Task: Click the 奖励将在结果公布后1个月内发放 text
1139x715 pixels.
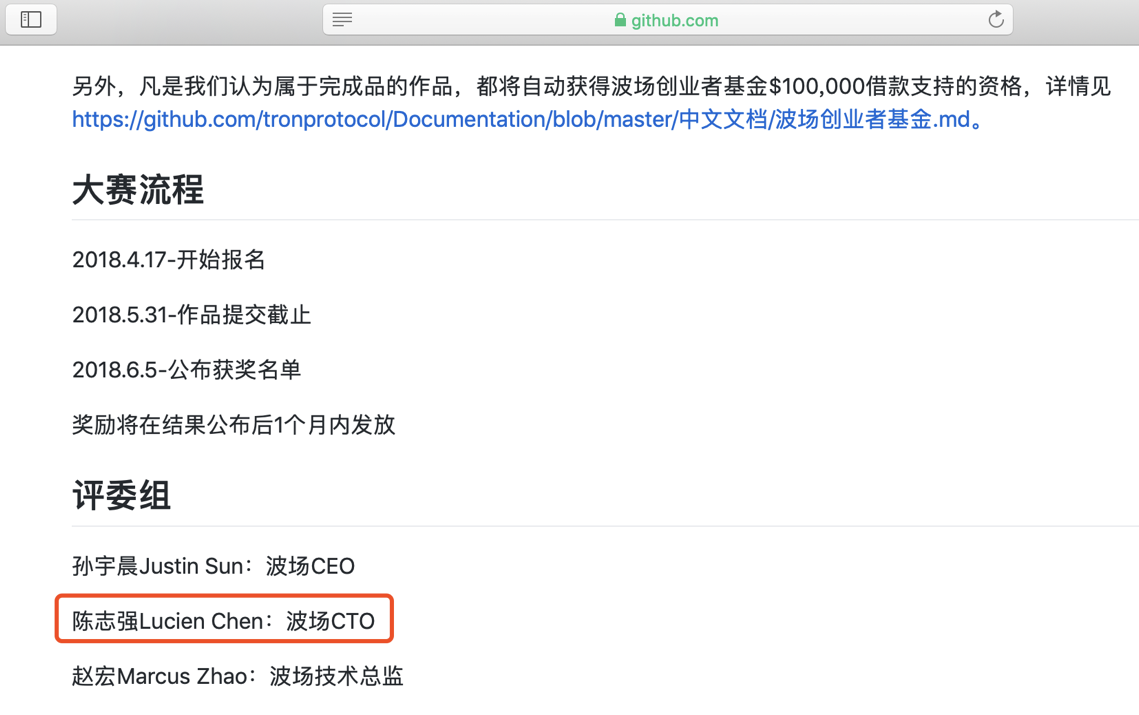Action: [x=234, y=425]
